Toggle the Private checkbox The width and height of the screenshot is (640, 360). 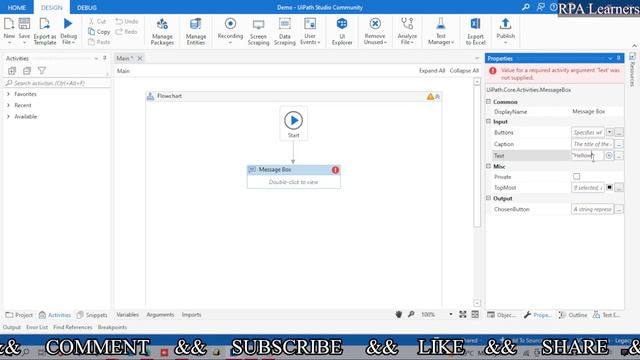click(x=576, y=177)
